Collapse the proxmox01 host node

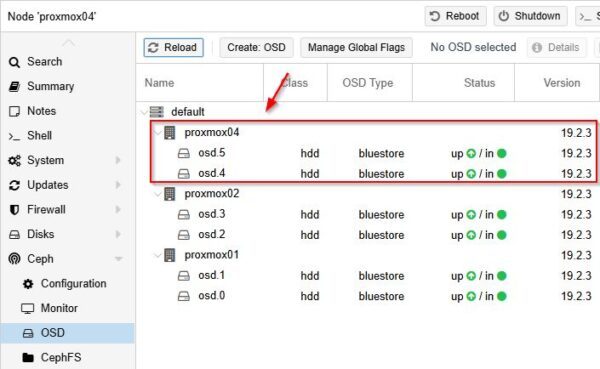pyautogui.click(x=157, y=255)
